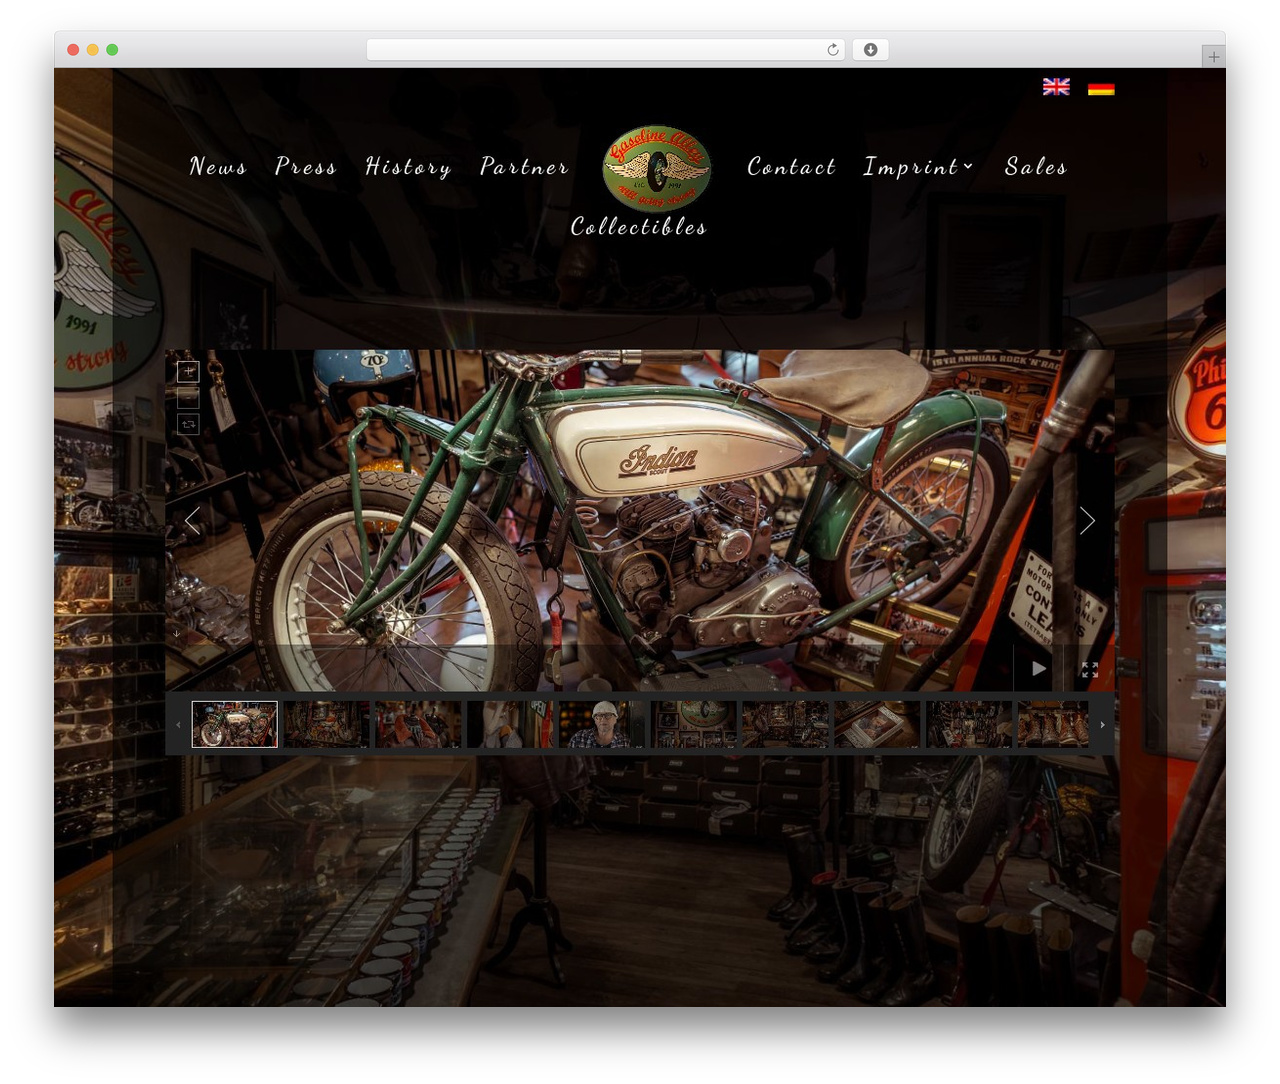Advance thumbnail strip with right arrow
Viewport: 1280px width, 1084px height.
[x=1102, y=724]
